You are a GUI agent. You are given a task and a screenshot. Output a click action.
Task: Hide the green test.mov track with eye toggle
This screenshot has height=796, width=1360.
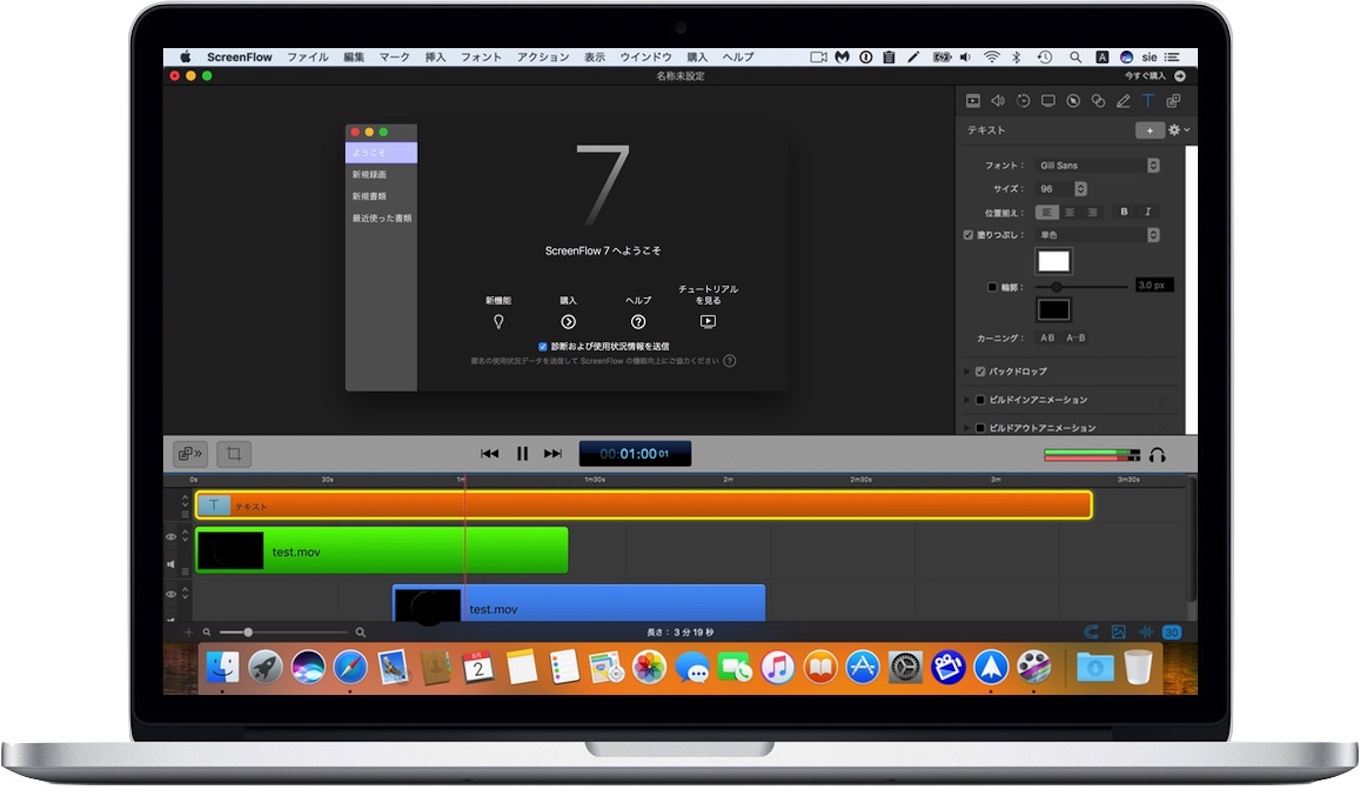(x=170, y=536)
